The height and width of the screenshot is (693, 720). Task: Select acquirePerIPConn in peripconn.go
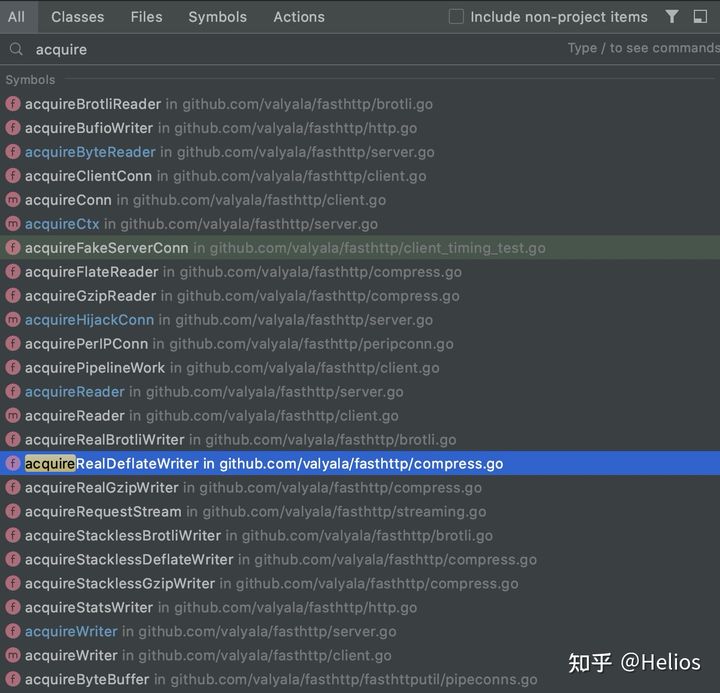point(360,344)
